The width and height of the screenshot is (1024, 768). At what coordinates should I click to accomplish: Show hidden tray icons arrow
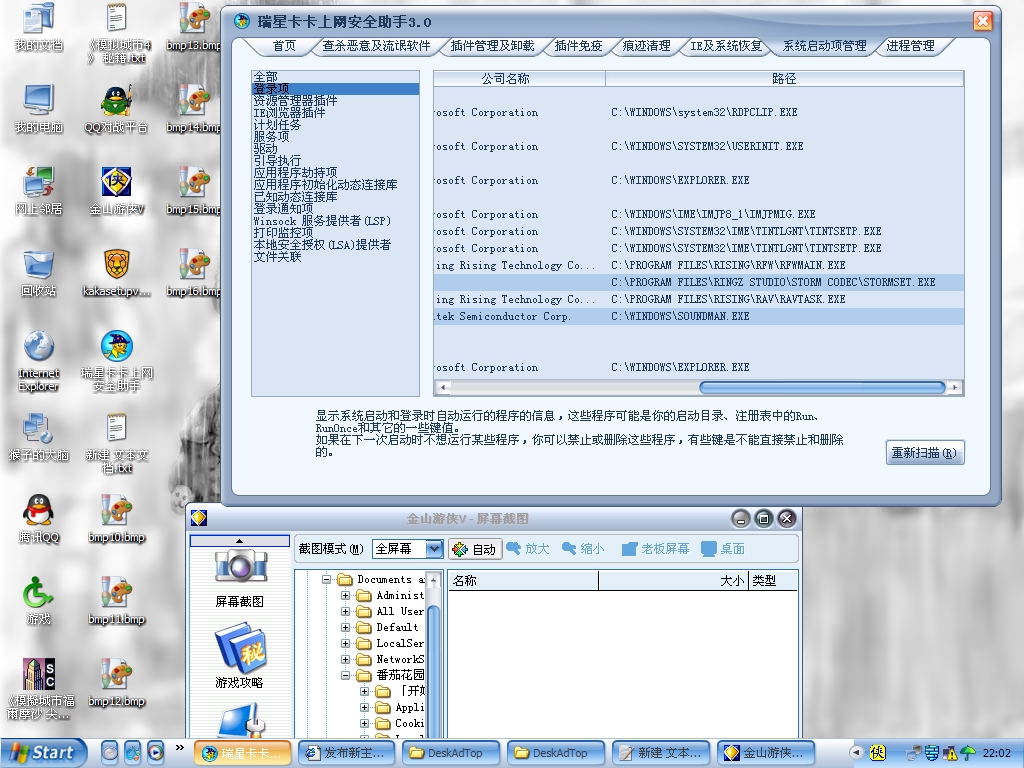(x=856, y=752)
